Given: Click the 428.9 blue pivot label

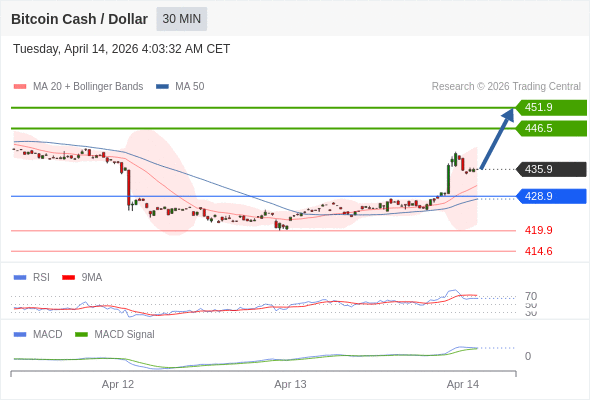Looking at the screenshot, I should (552, 196).
